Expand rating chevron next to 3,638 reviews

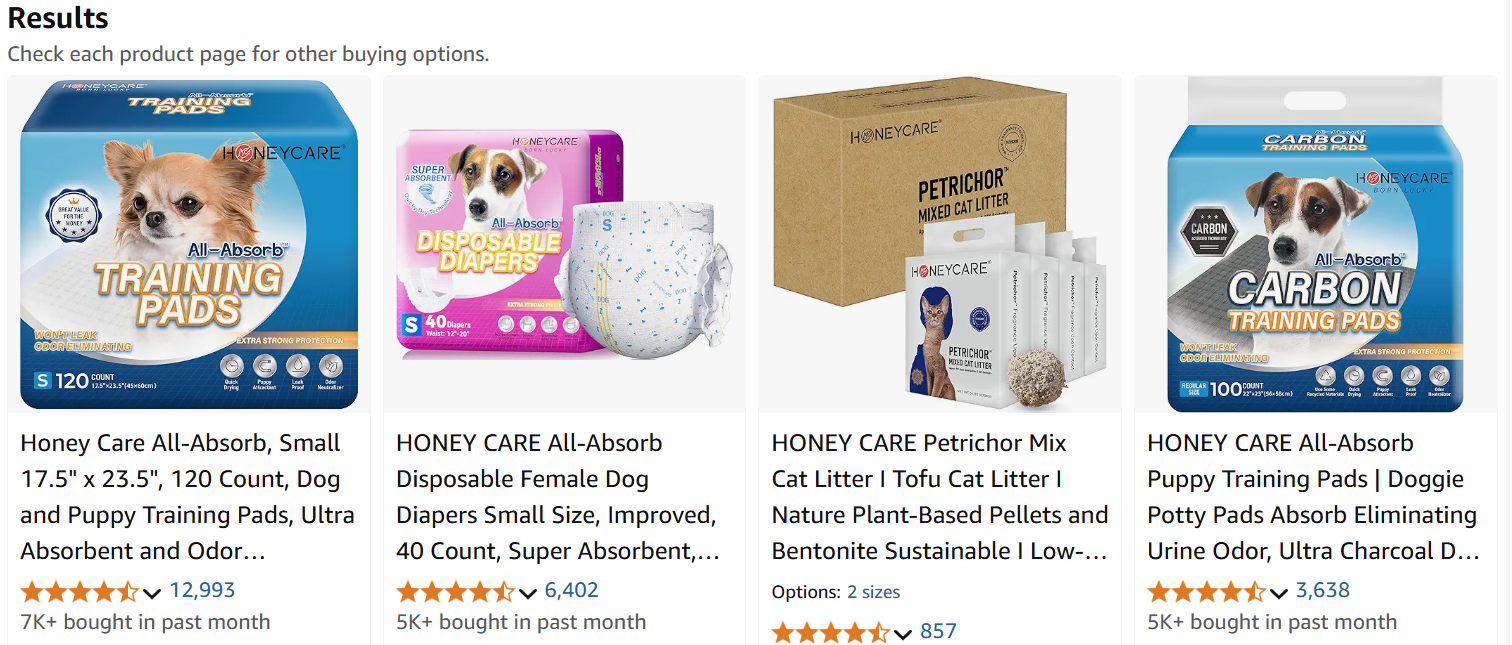pos(1279,593)
